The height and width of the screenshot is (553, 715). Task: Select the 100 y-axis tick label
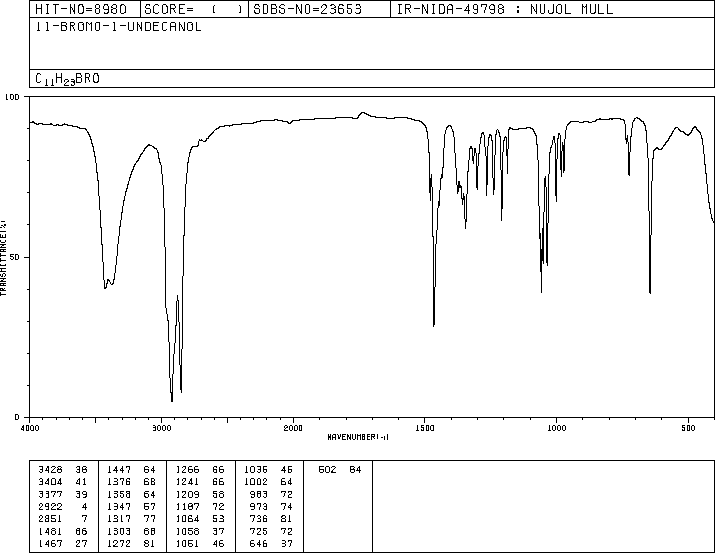[12, 97]
